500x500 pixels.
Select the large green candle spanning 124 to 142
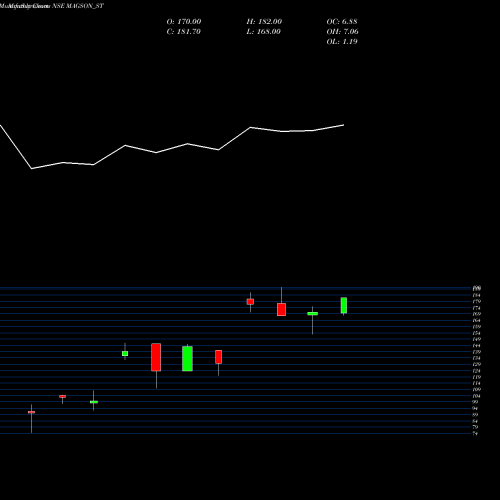coord(187,359)
